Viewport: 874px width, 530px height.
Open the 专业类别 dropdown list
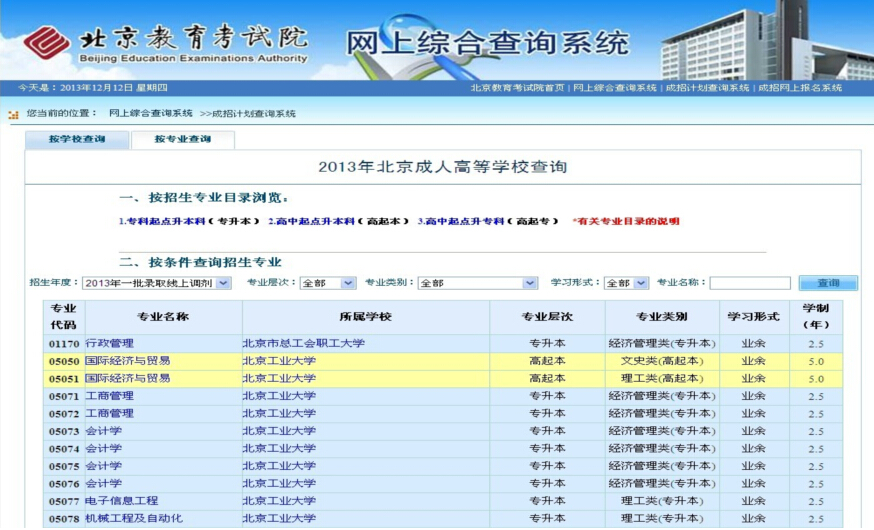coord(477,283)
